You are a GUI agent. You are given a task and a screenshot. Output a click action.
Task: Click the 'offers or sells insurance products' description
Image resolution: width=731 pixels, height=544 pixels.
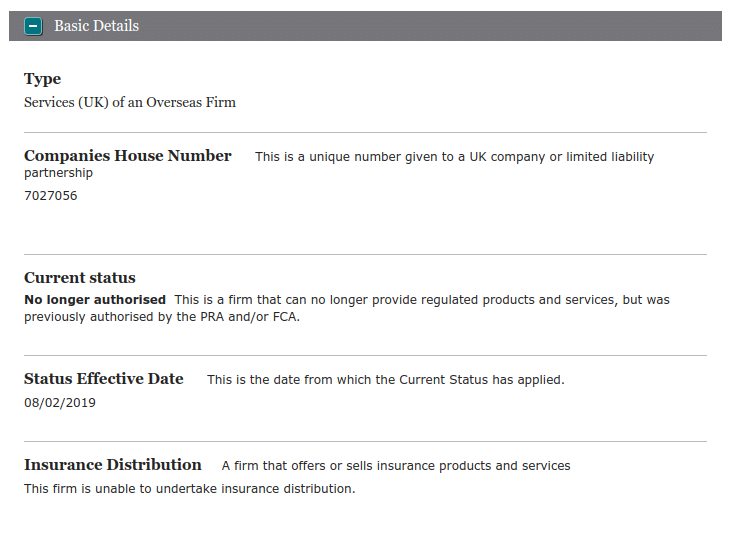(396, 466)
